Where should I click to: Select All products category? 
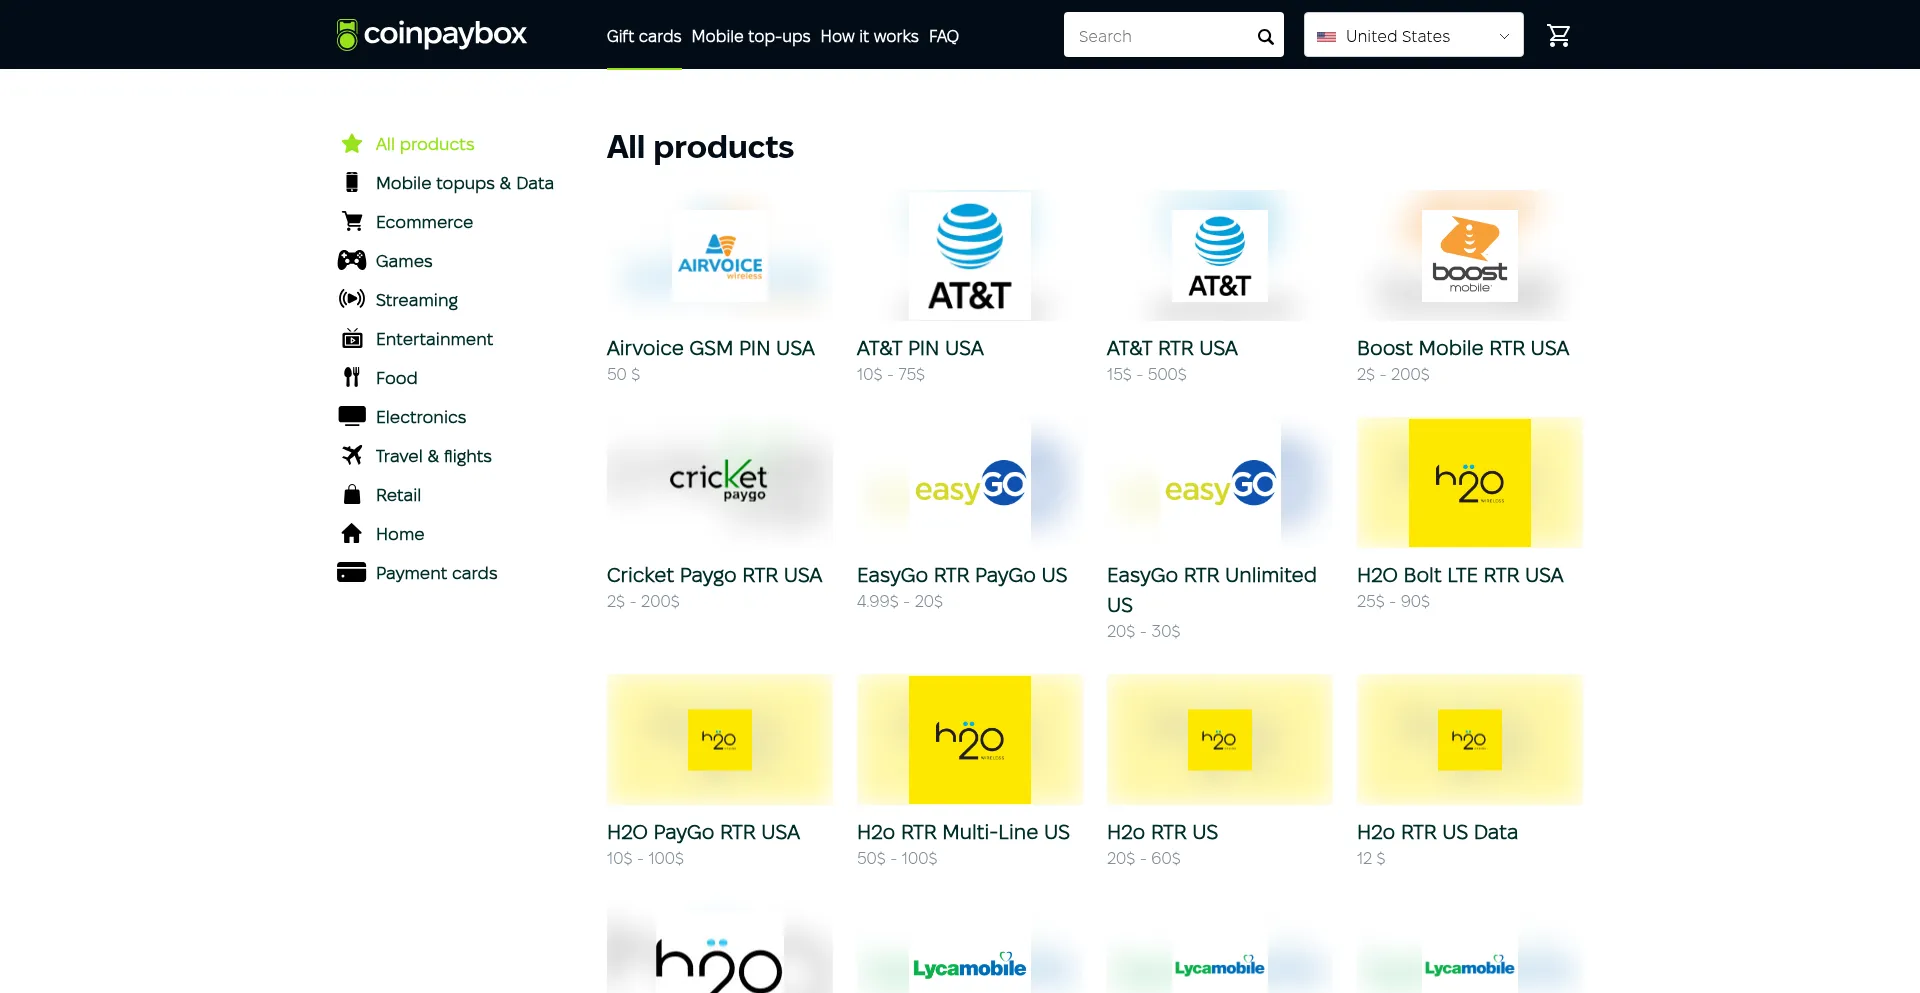click(425, 144)
